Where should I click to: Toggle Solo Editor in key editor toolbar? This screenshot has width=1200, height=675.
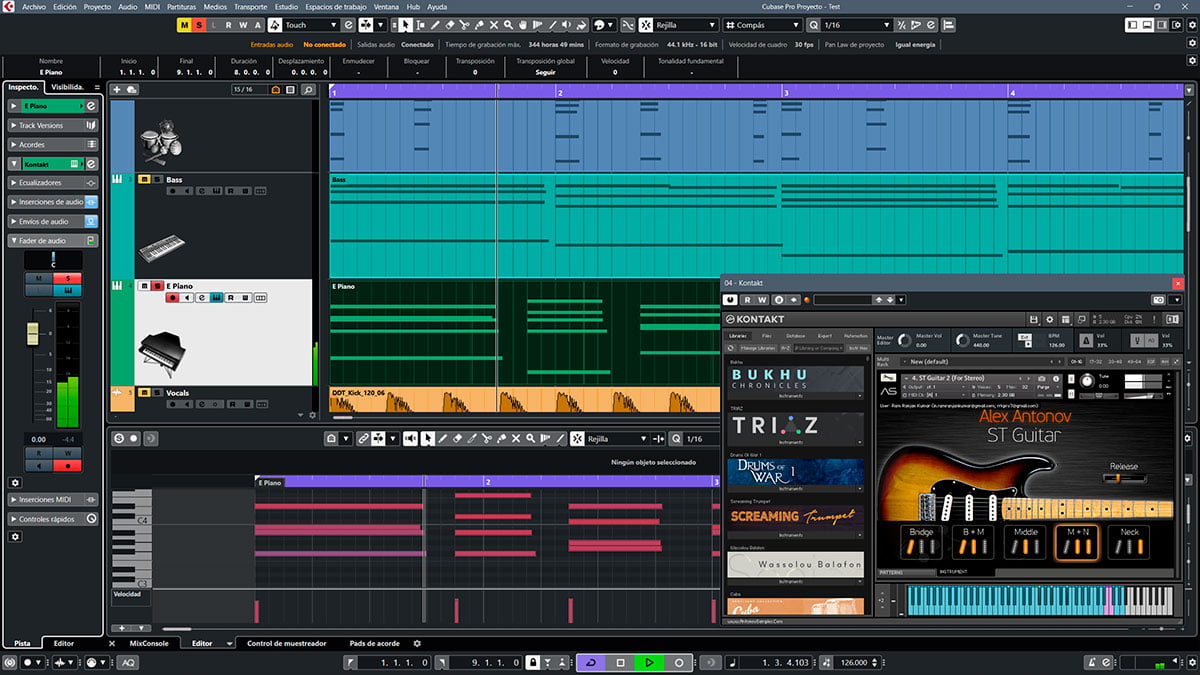(119, 438)
